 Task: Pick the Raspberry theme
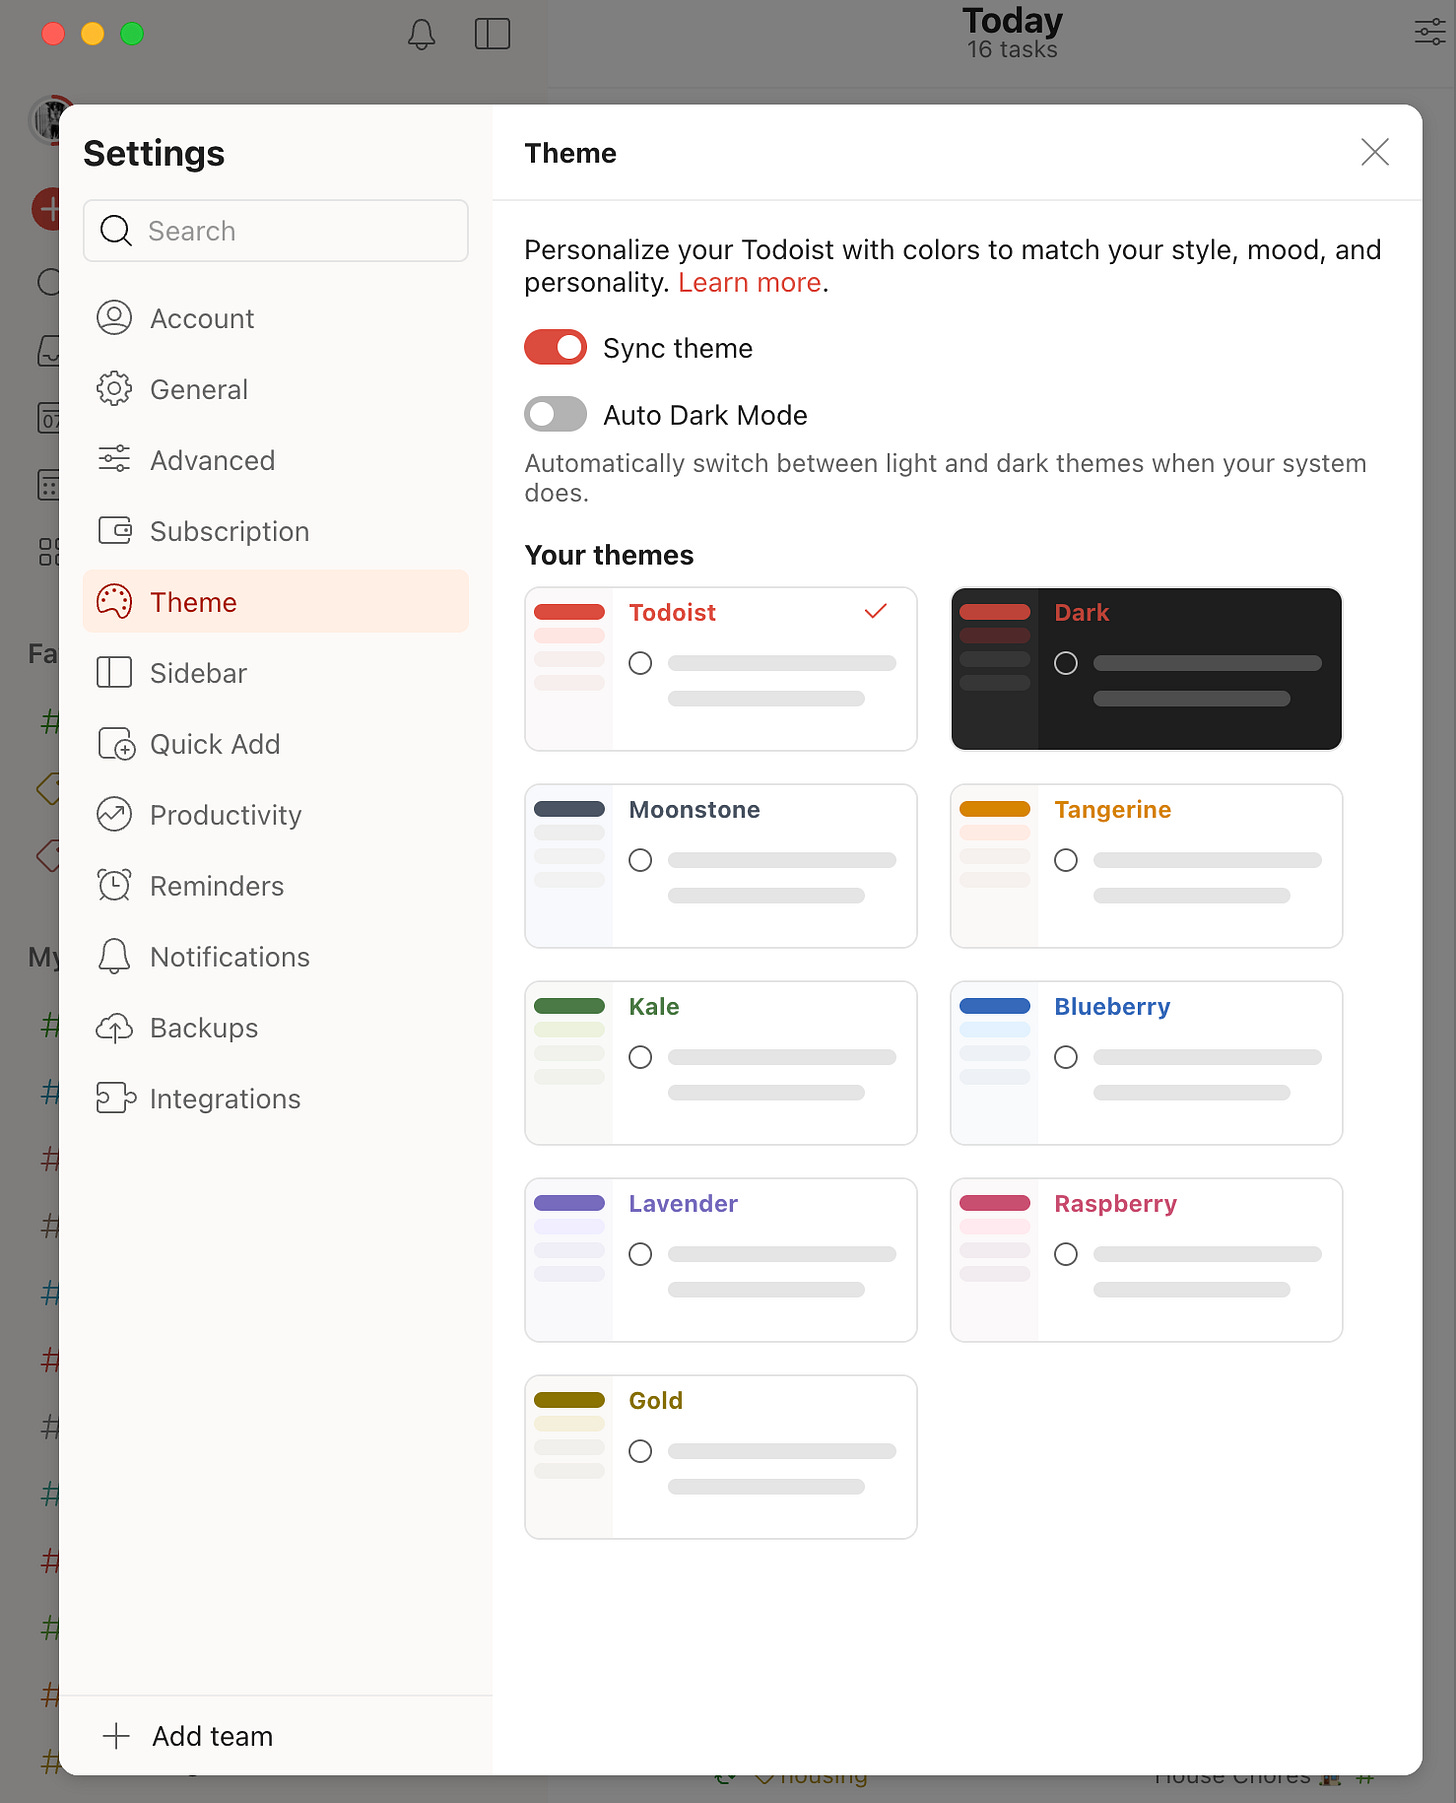(1146, 1260)
